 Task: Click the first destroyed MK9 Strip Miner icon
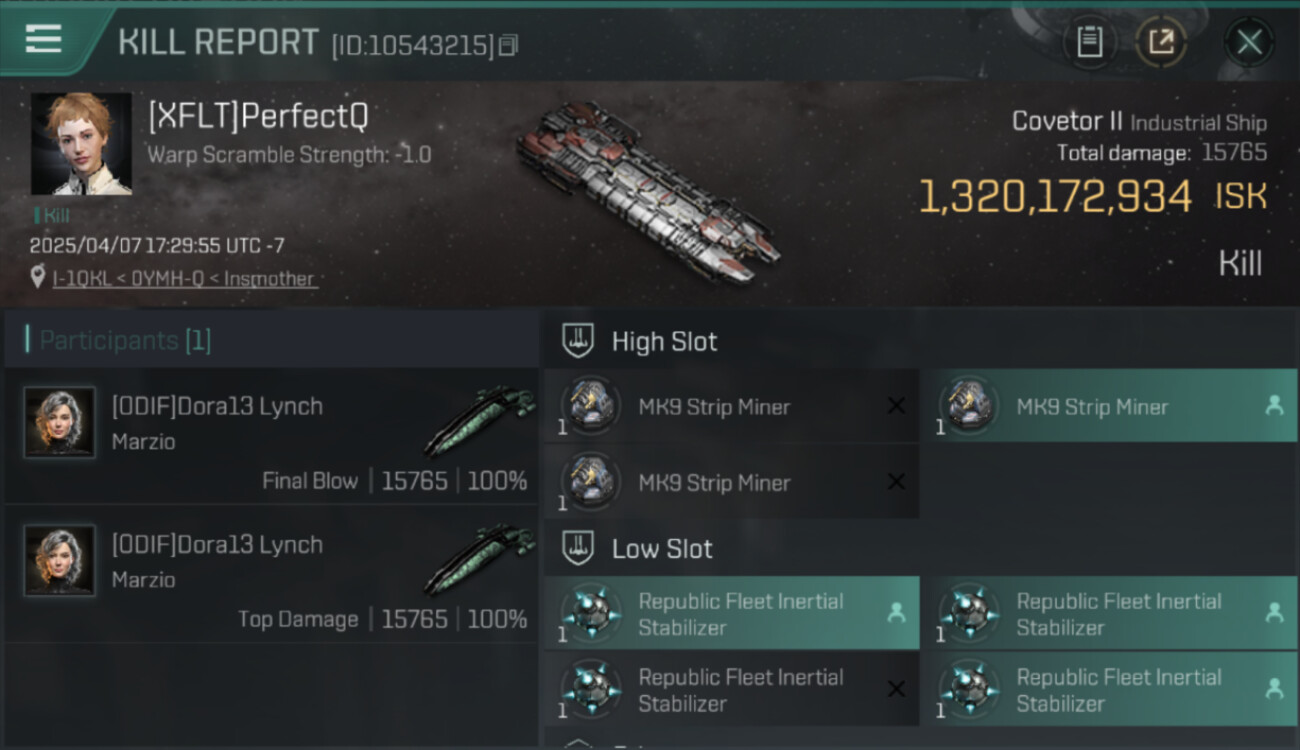pos(590,406)
